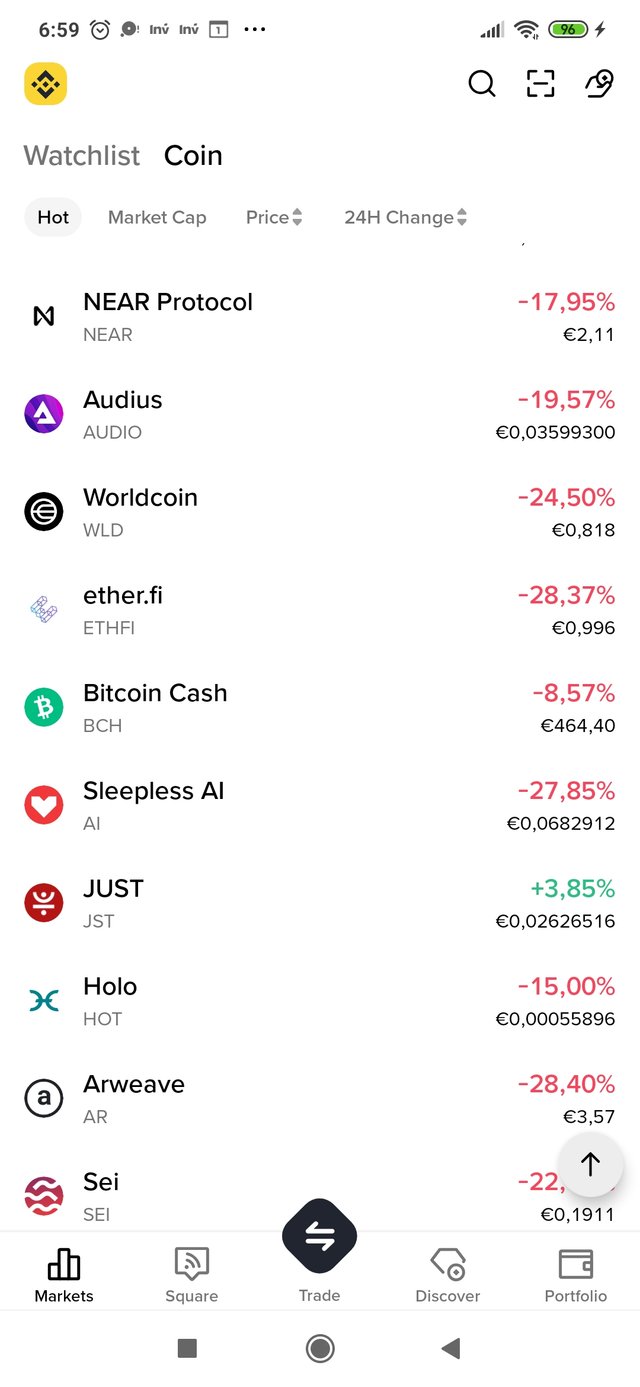This screenshot has width=640, height=1387.
Task: Tap the Worldcoin logo icon
Action: (x=44, y=512)
